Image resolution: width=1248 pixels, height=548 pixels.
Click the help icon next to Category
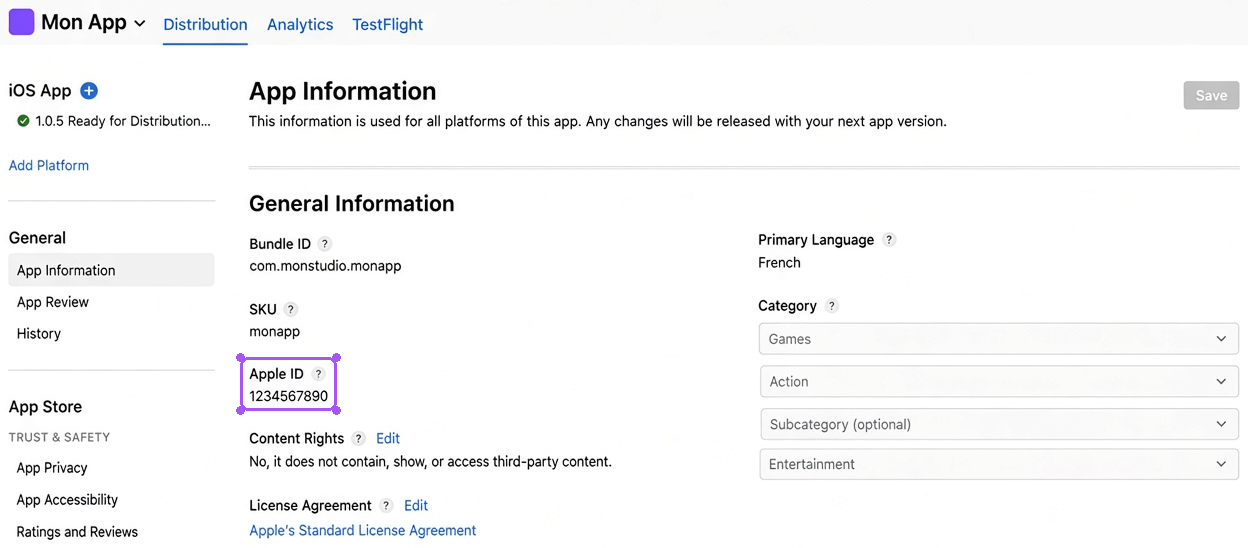pos(832,306)
